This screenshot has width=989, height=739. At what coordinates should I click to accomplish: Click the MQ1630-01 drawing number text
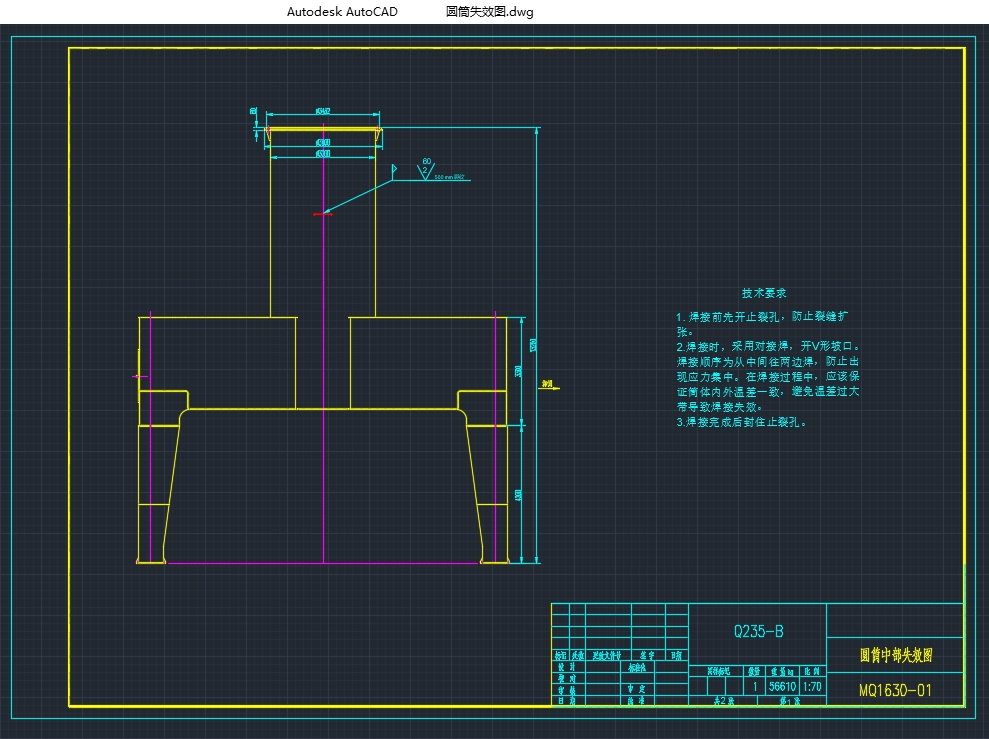895,690
